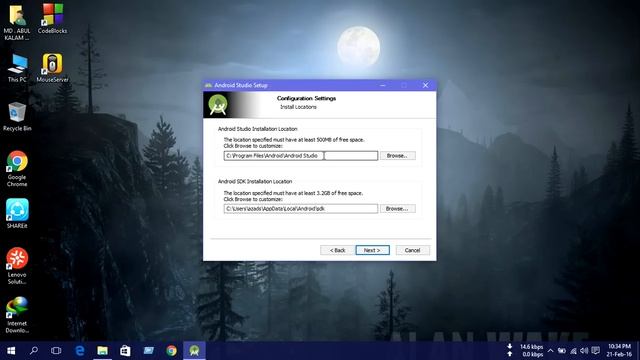Click Android Studio logo in setup header
640x360 pixels.
(x=218, y=104)
